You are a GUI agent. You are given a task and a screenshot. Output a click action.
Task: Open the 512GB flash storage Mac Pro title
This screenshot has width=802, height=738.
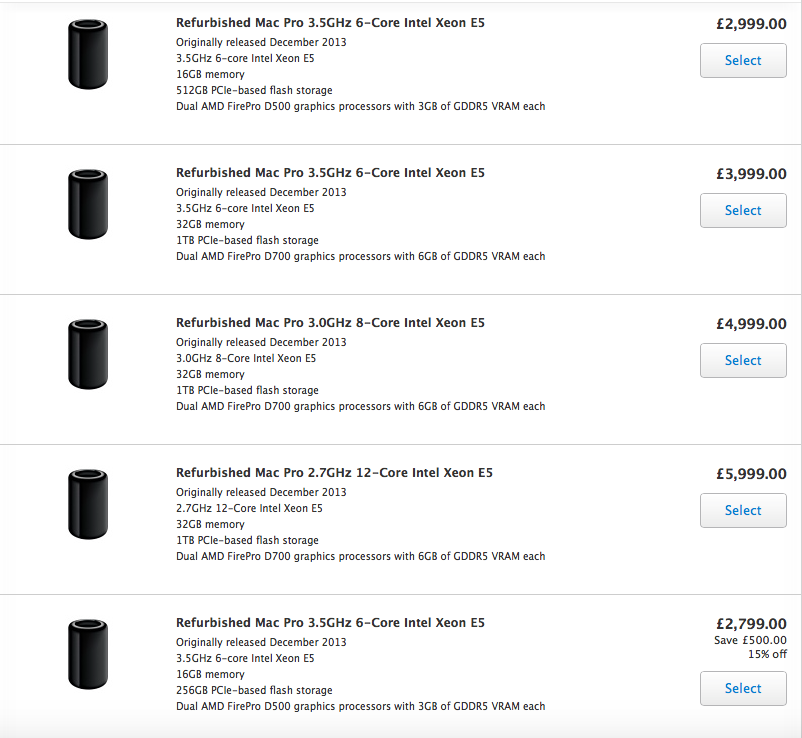[330, 23]
